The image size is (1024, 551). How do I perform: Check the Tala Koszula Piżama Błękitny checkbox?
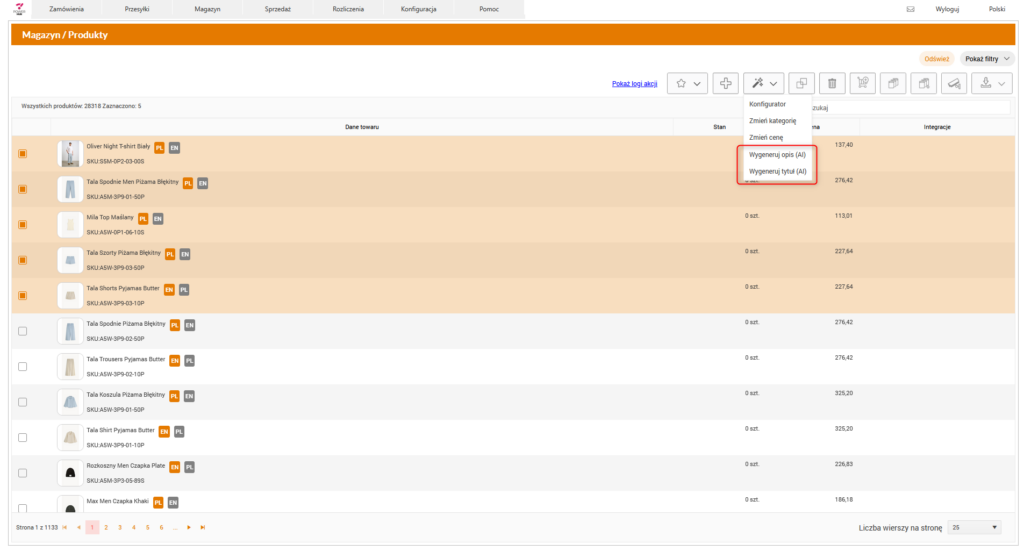coord(23,402)
